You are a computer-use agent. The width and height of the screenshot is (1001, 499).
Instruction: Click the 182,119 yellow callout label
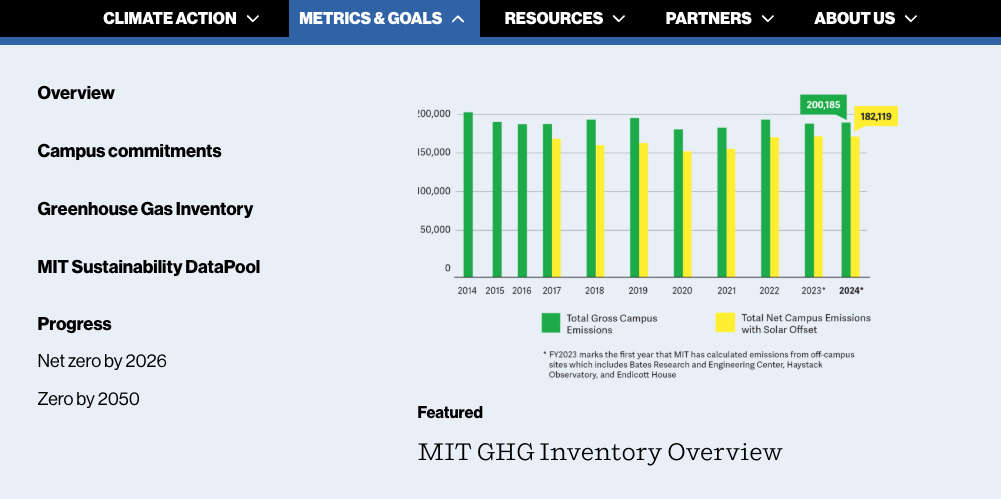point(876,116)
